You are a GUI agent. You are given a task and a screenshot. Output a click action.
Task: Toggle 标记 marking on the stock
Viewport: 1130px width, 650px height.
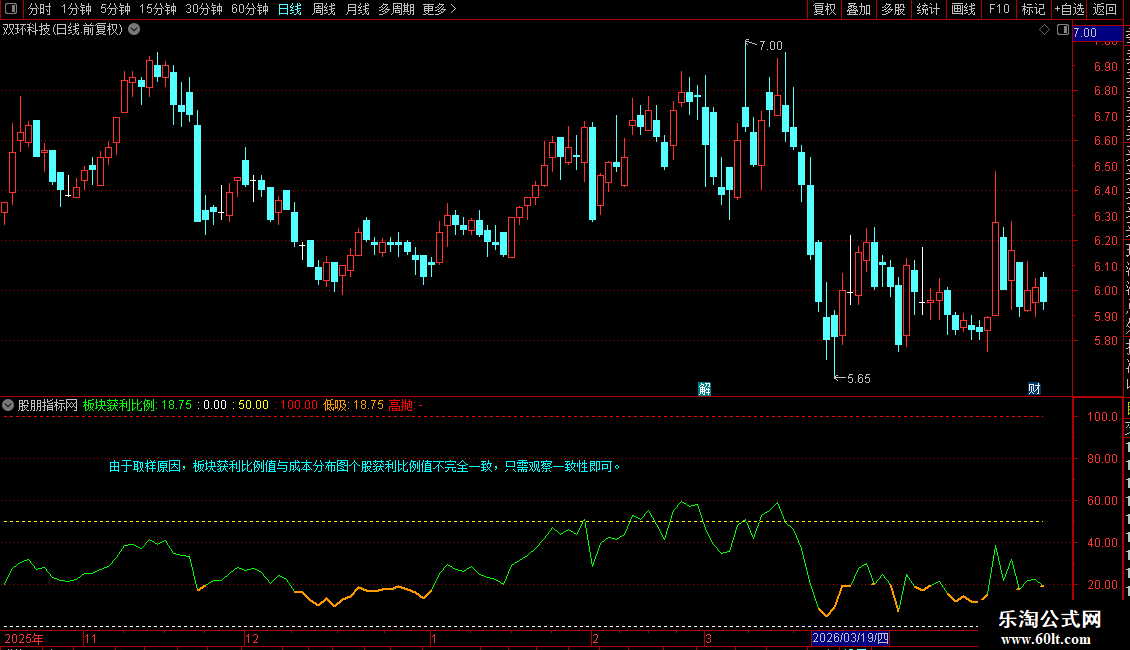click(1033, 9)
